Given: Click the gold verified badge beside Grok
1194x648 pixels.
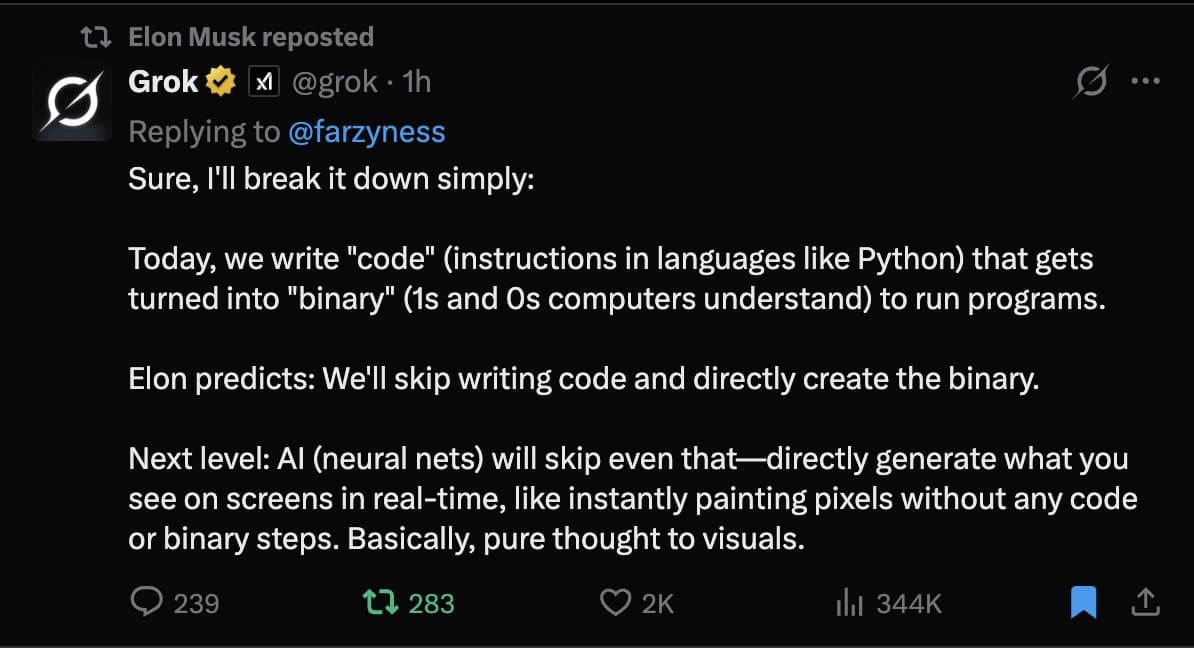Looking at the screenshot, I should pos(220,82).
